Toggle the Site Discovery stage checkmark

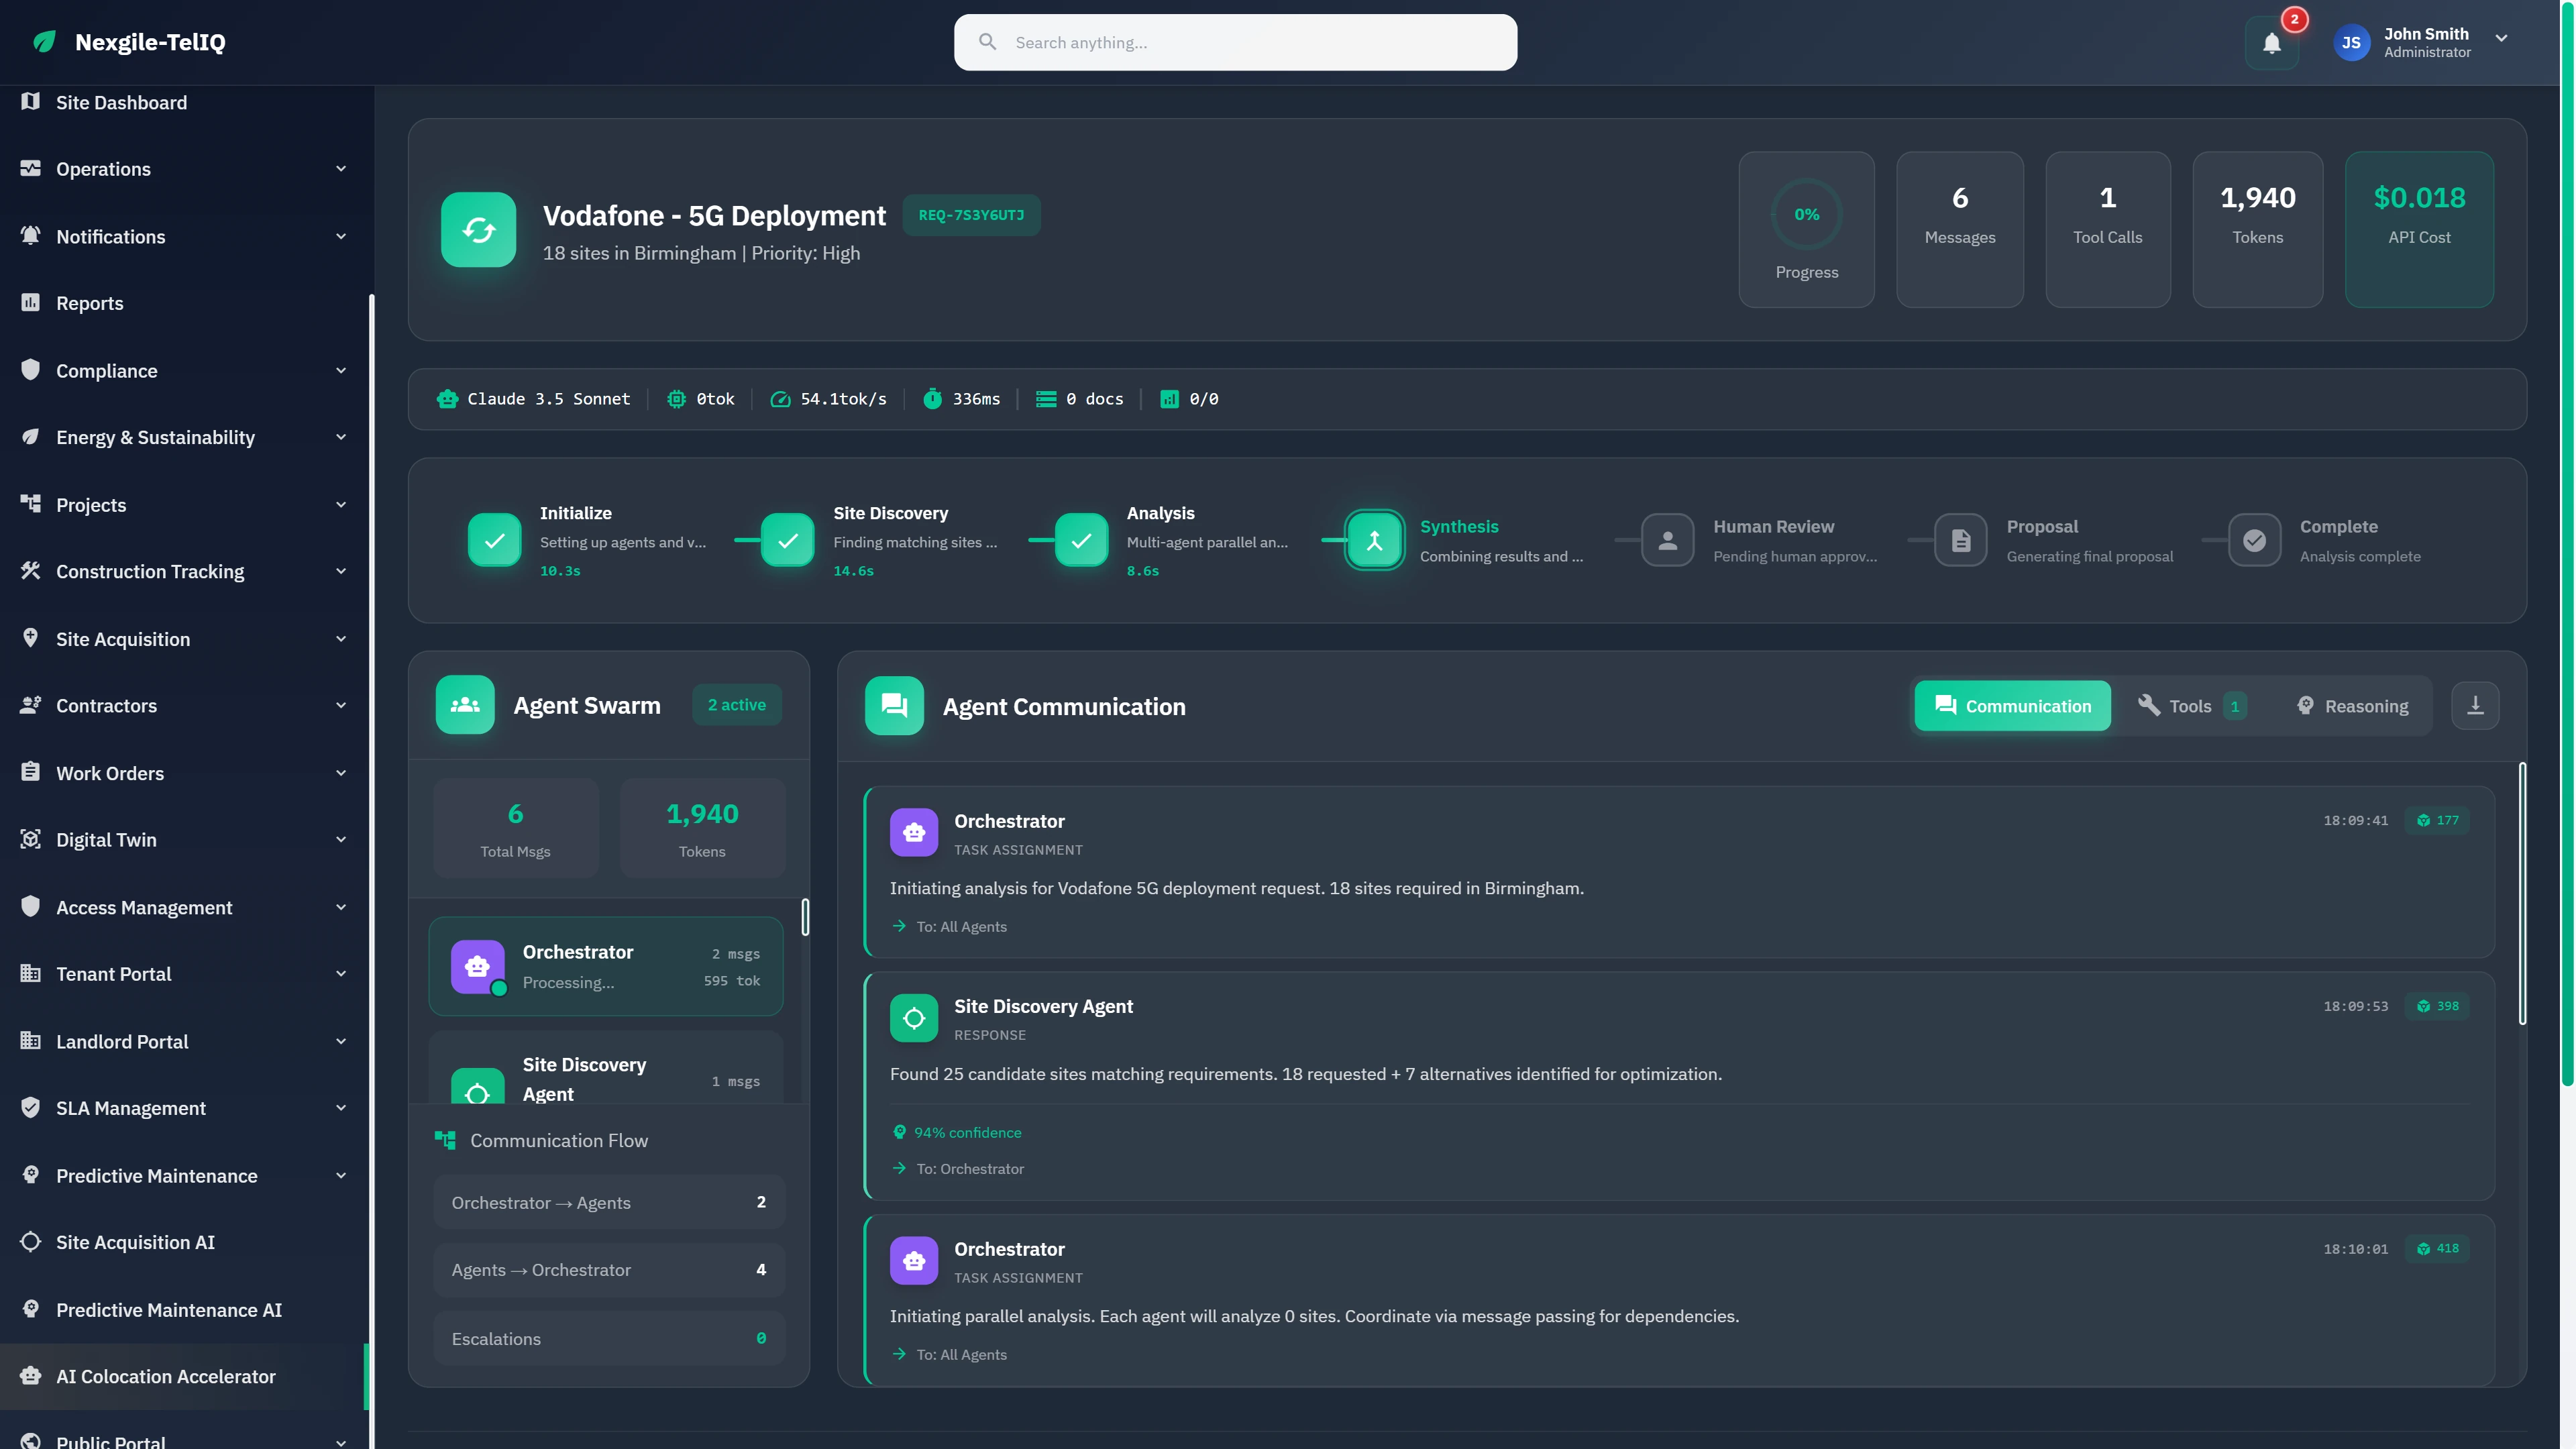(787, 540)
